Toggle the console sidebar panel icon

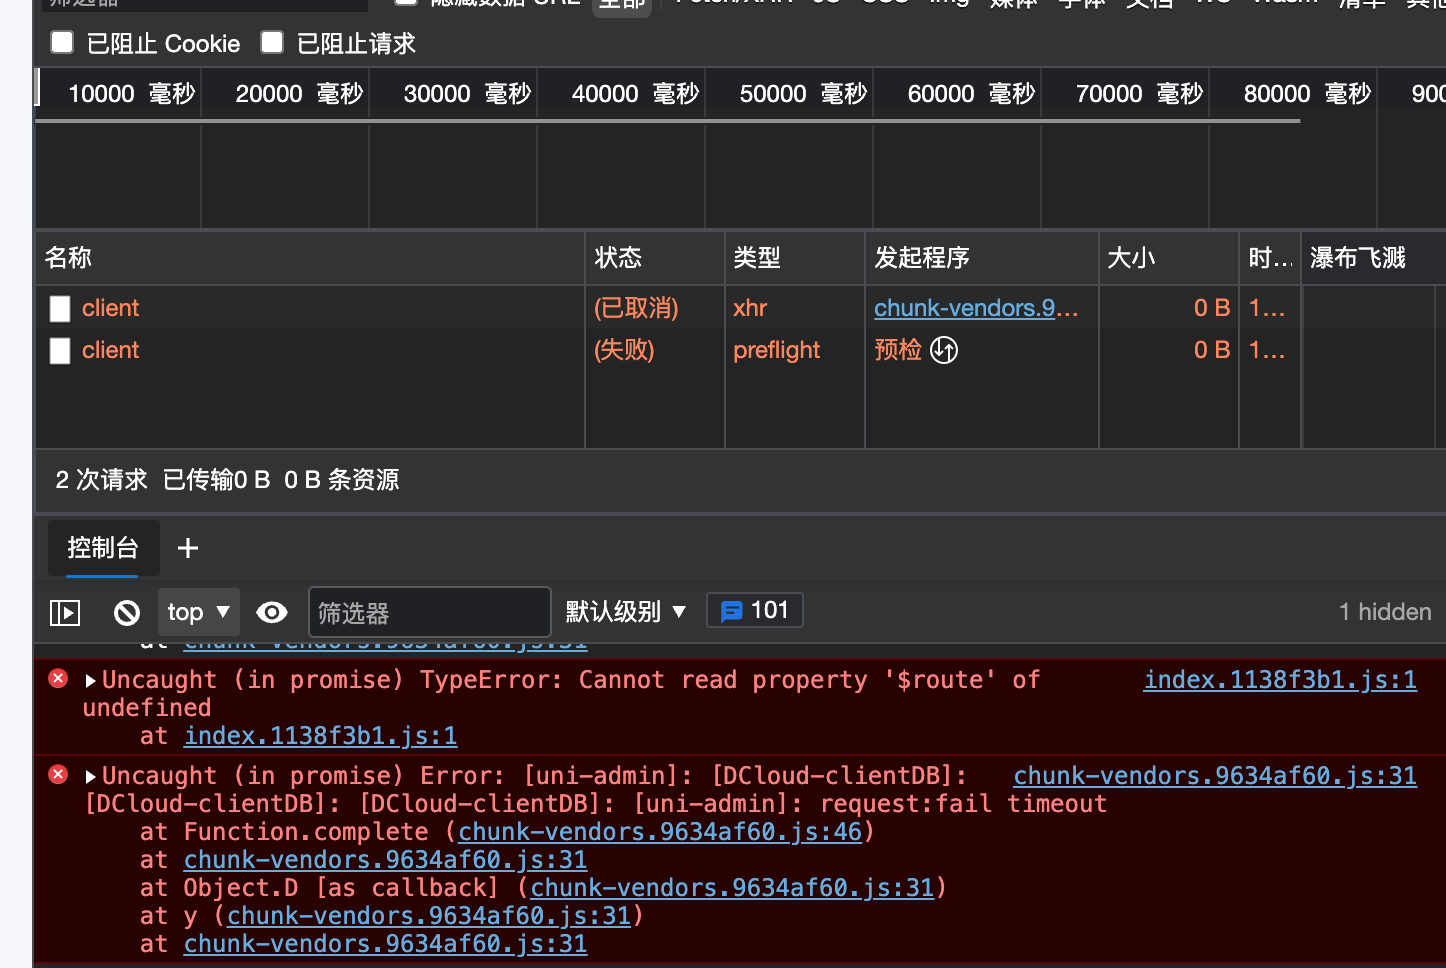pos(65,612)
